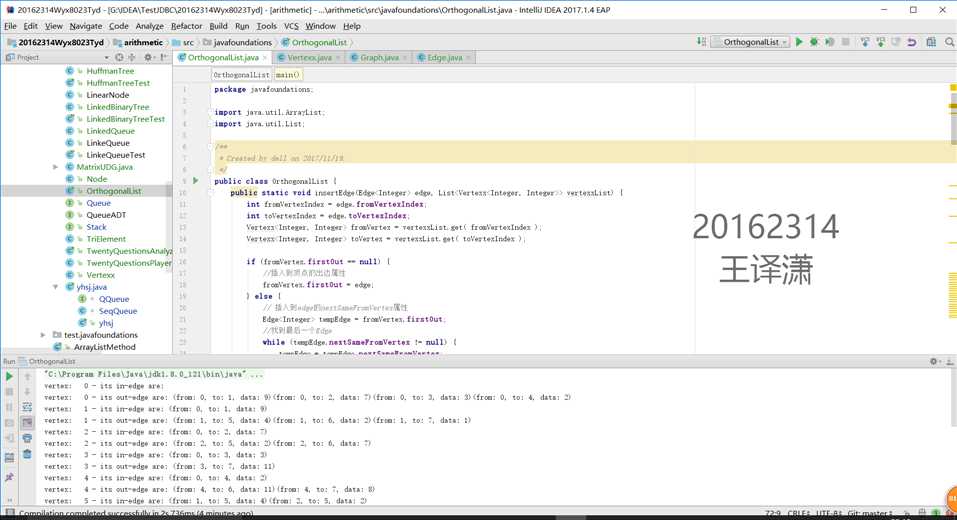Viewport: 957px width, 520px height.
Task: Toggle tool window bars button in status bar
Action: click(10, 513)
